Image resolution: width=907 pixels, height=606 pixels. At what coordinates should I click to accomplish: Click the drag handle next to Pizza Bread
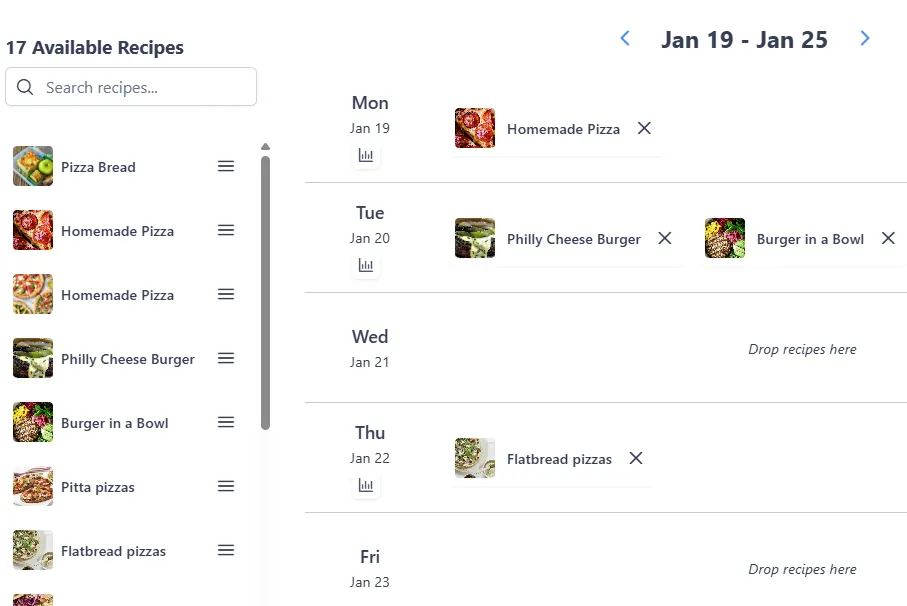[226, 166]
